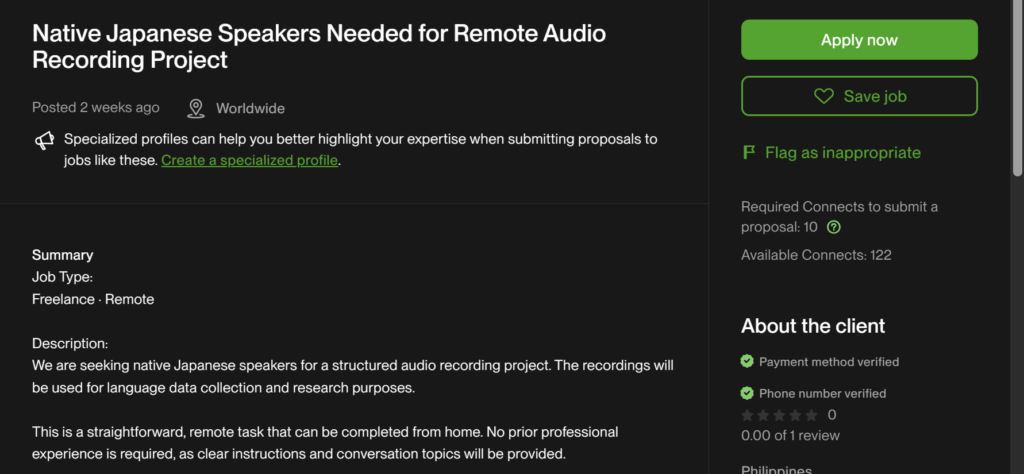
Task: Click the Apply now button
Action: tap(858, 40)
